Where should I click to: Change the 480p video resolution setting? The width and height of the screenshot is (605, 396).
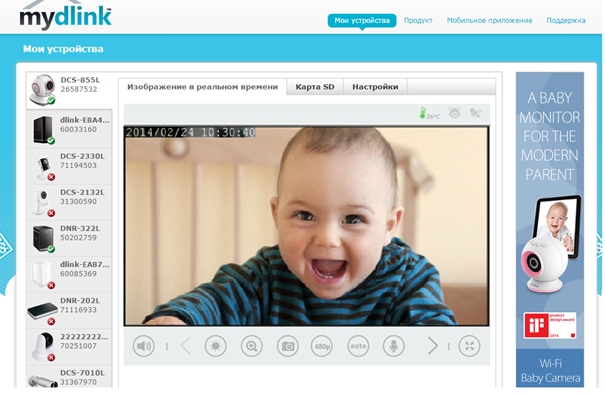[322, 346]
